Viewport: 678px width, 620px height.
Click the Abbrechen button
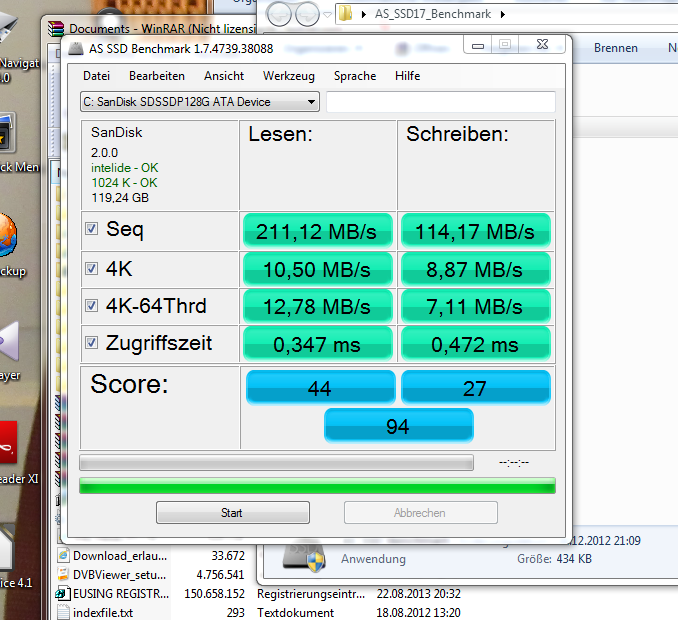pos(421,513)
